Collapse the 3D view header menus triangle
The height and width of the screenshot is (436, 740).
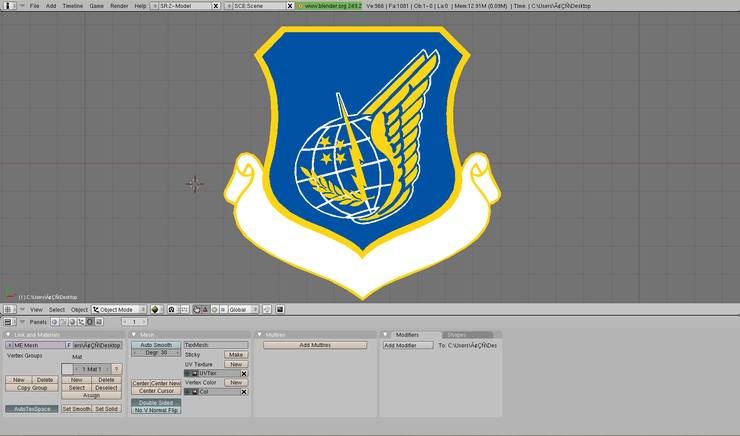[x=22, y=310]
